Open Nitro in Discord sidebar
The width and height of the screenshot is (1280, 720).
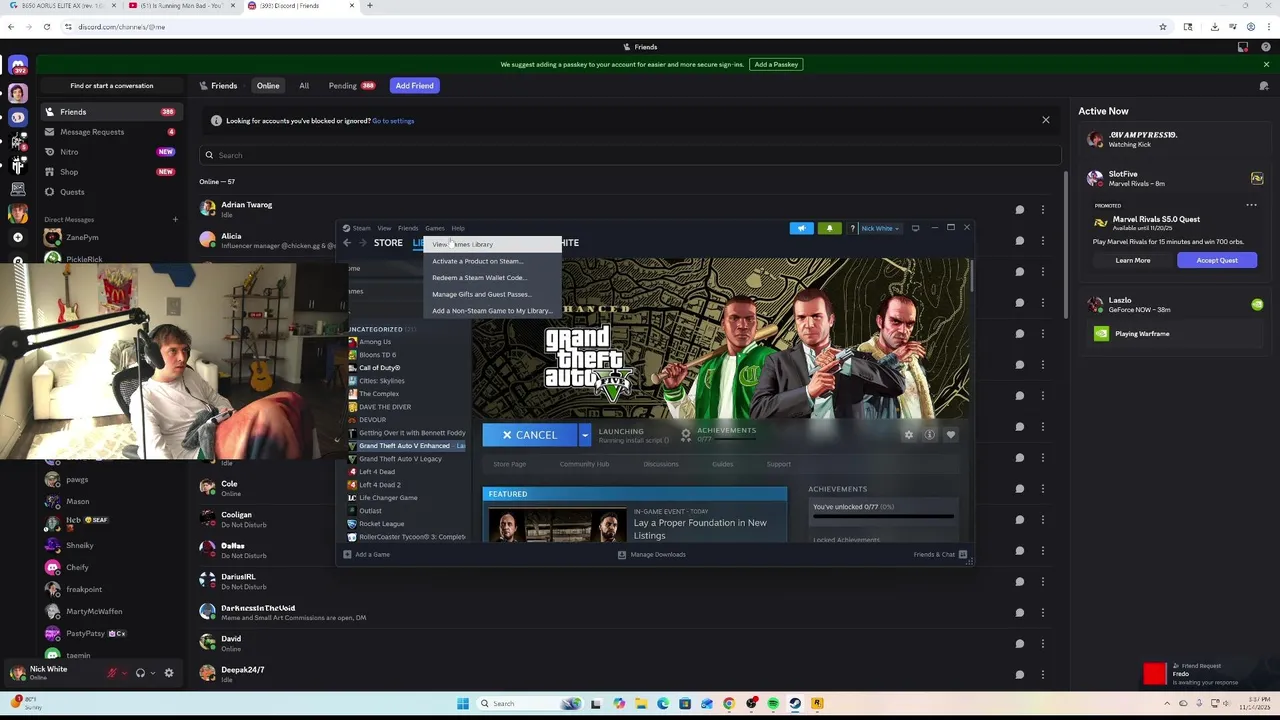(x=110, y=152)
